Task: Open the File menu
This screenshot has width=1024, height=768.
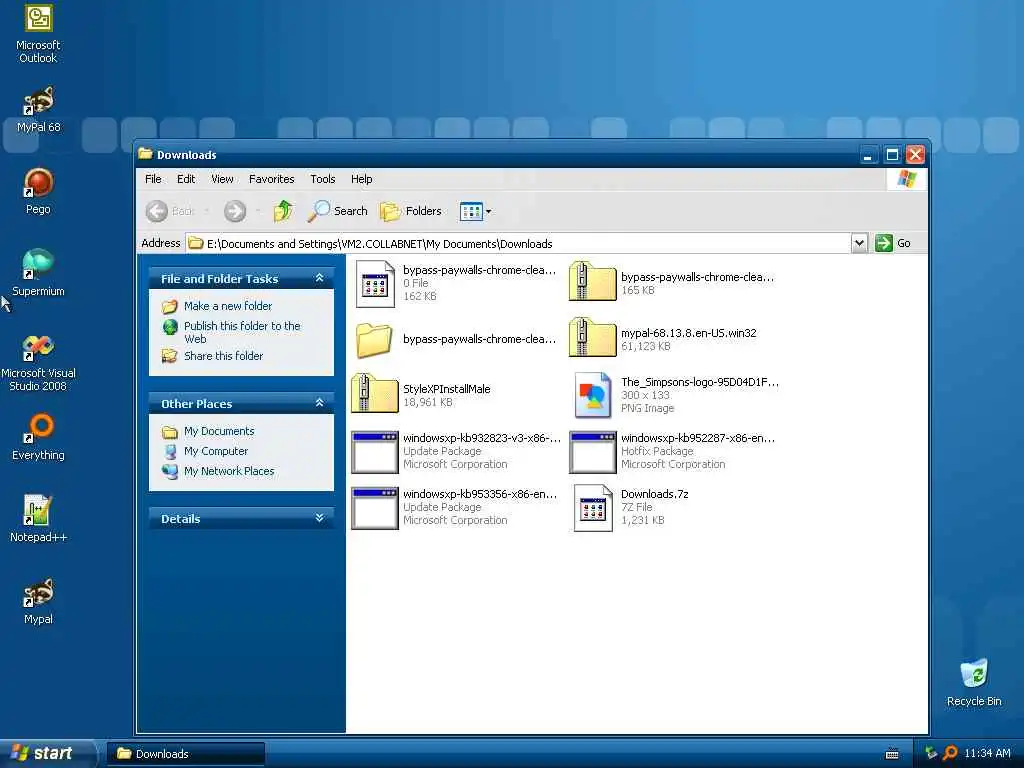Action: (153, 179)
